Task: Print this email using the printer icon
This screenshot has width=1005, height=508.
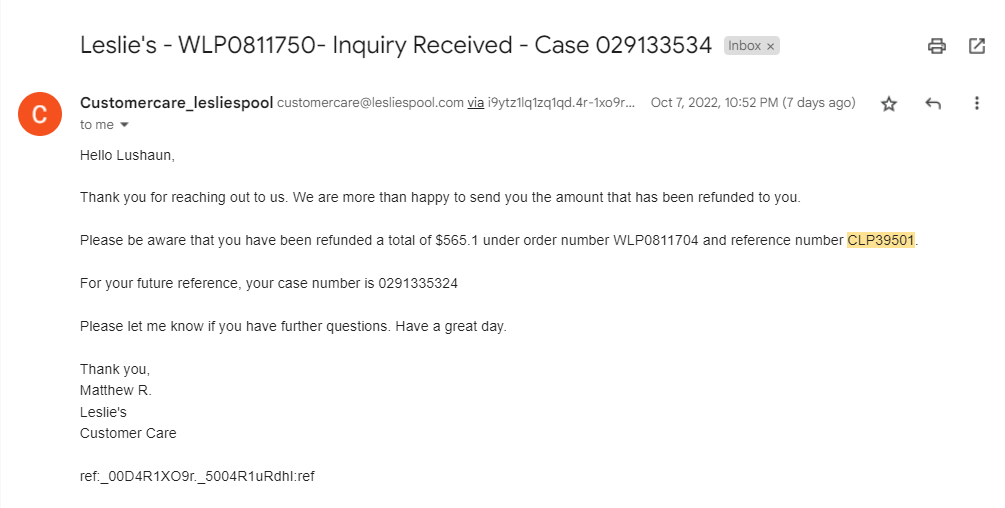Action: pyautogui.click(x=936, y=46)
